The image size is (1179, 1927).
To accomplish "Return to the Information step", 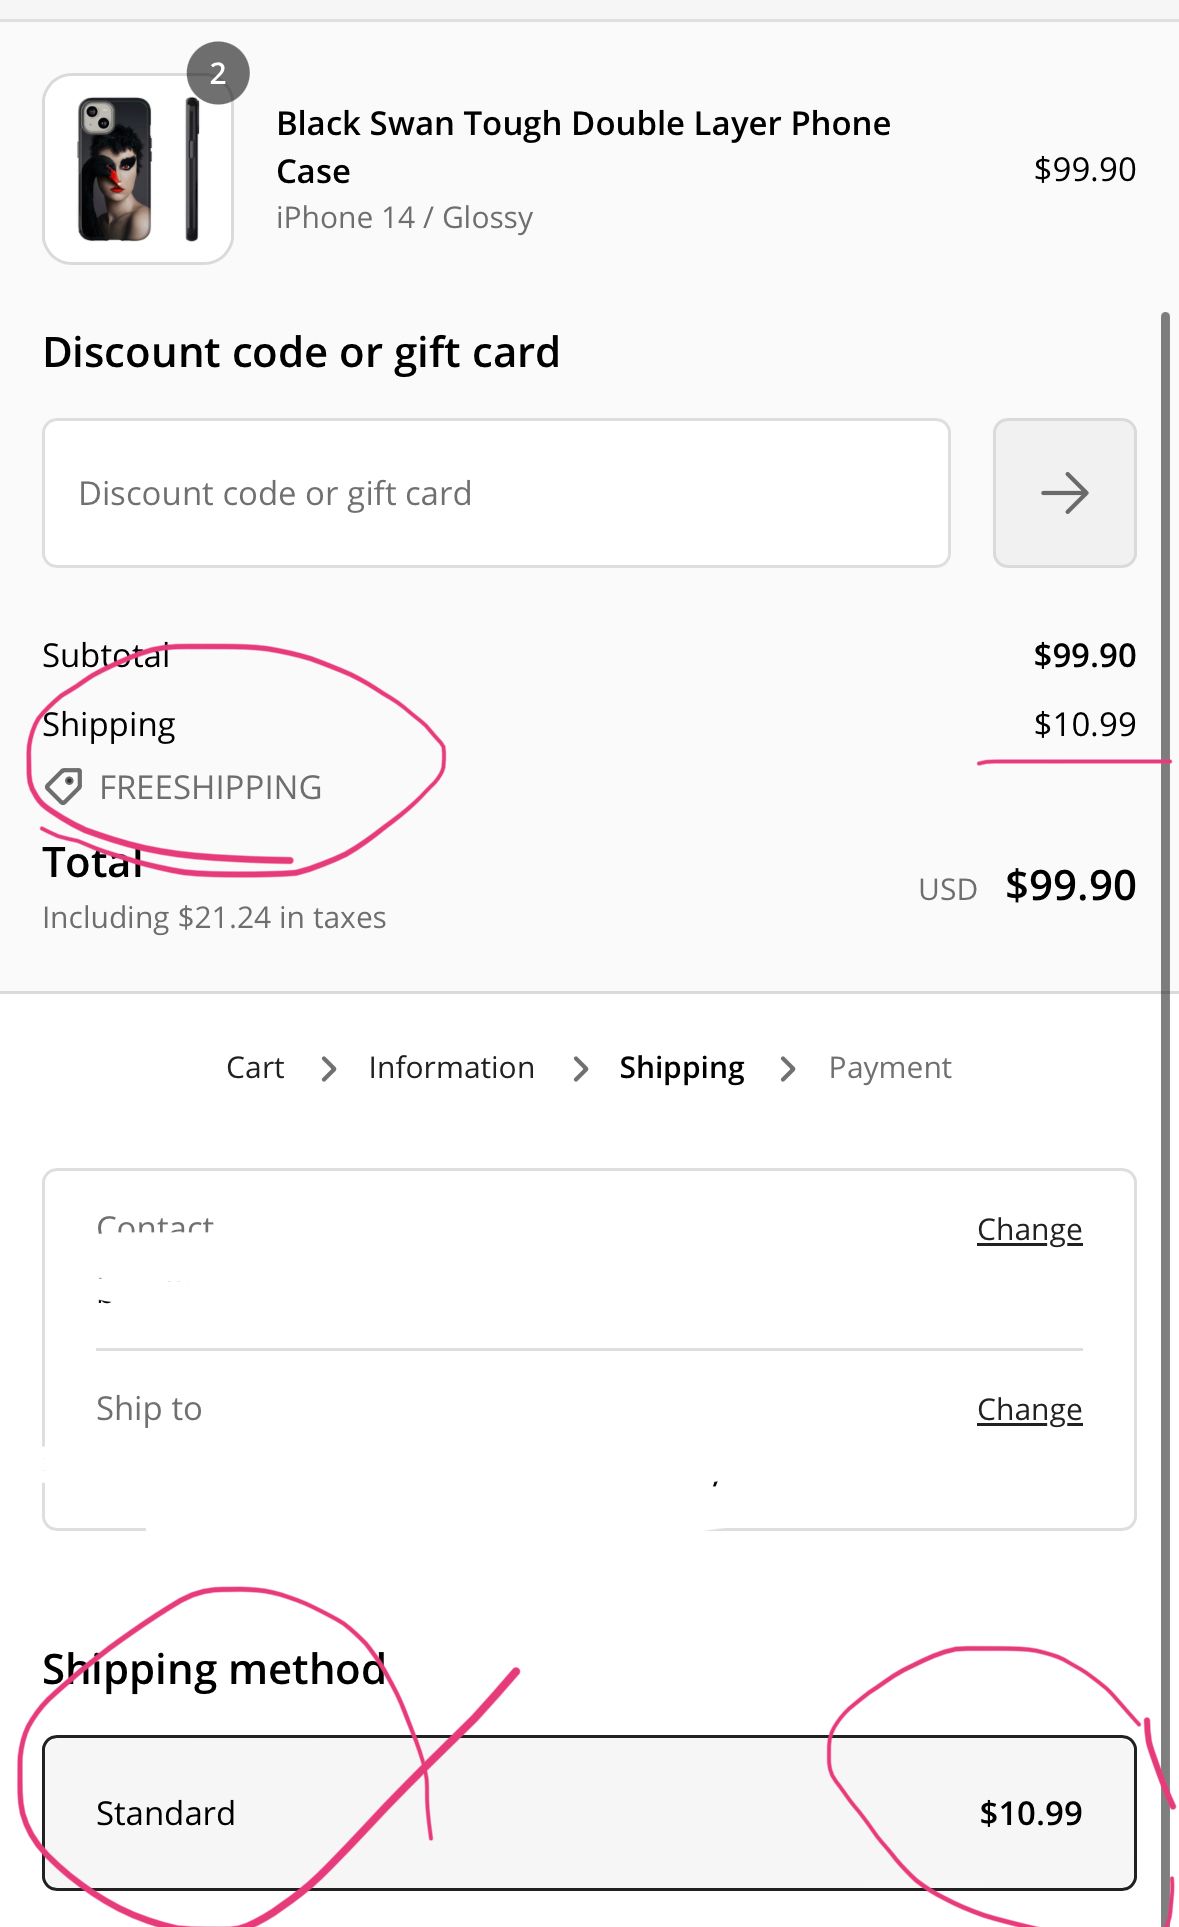I will pos(451,1068).
